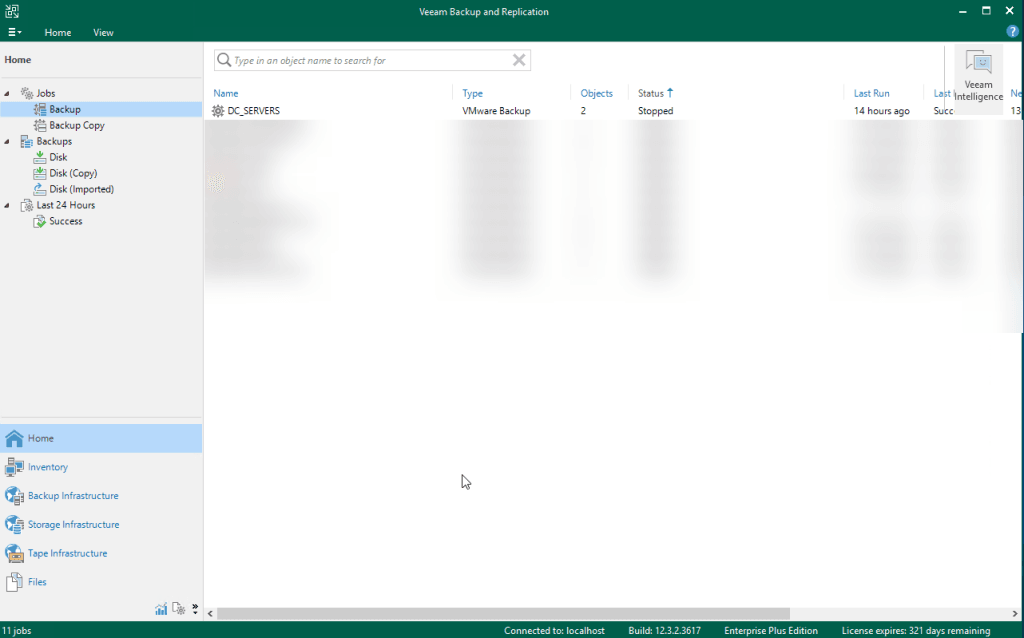Screen dimensions: 1024x638
Task: Open the View ribbon tab
Action: pyautogui.click(x=103, y=32)
